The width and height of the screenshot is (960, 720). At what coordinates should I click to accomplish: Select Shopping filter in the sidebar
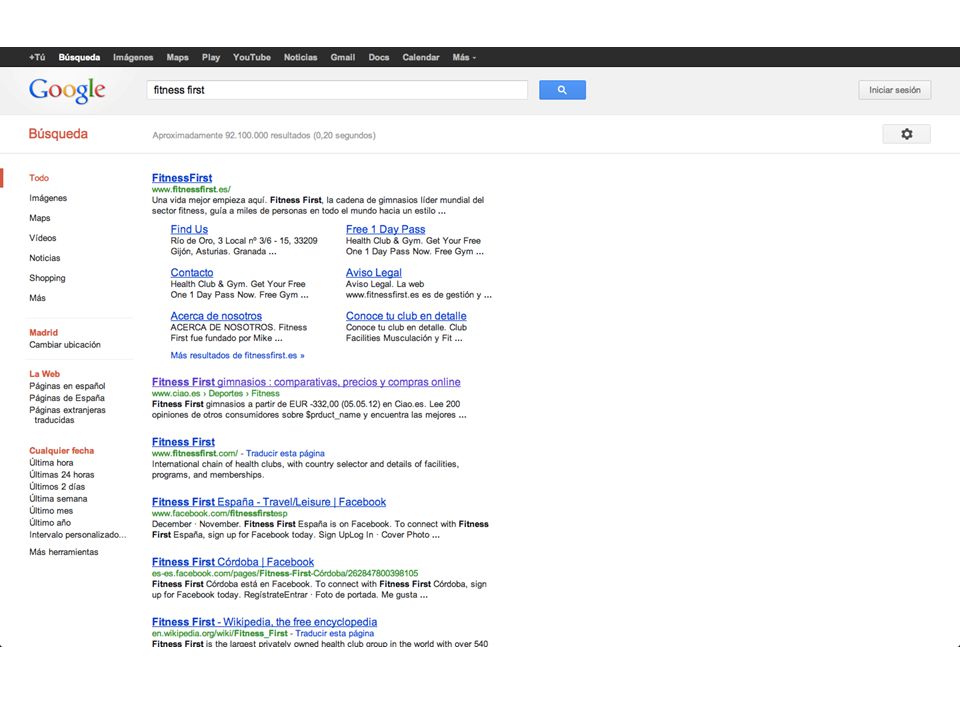click(x=47, y=278)
